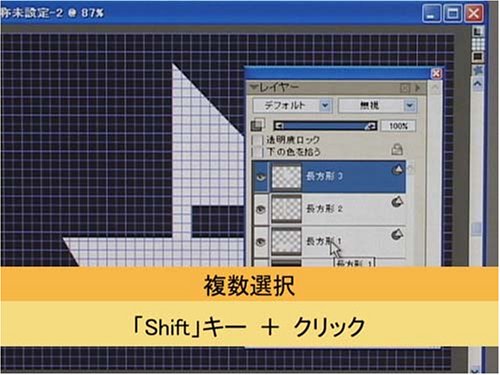Enable the 下の色を拾う checkbox

tap(257, 152)
